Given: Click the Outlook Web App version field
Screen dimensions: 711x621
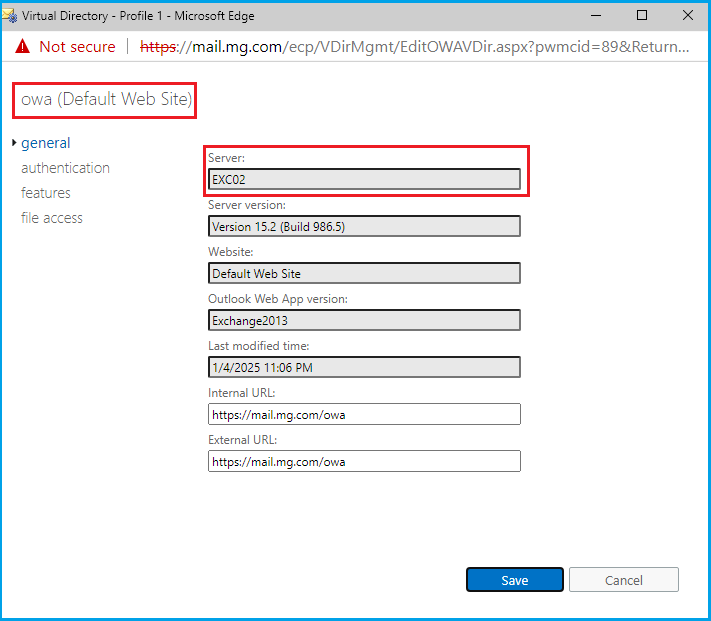Looking at the screenshot, I should click(x=364, y=320).
